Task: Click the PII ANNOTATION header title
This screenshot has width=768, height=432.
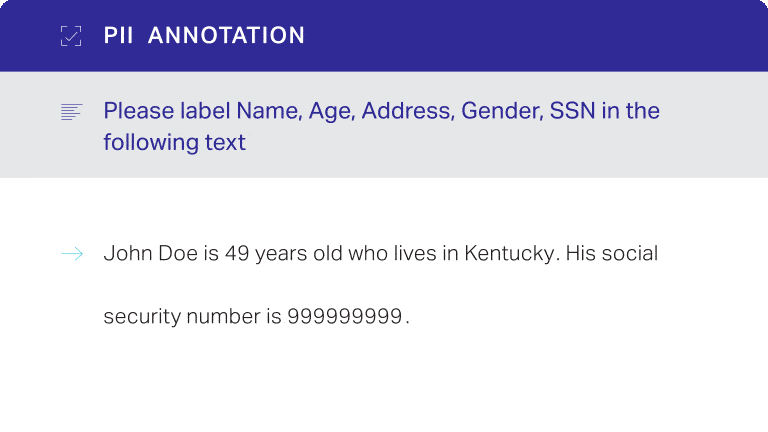Action: tap(204, 36)
